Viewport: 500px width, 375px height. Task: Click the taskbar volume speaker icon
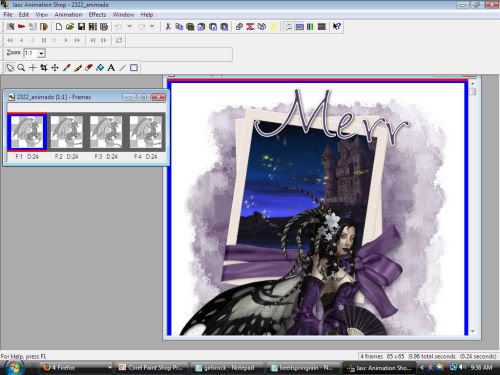[x=462, y=367]
